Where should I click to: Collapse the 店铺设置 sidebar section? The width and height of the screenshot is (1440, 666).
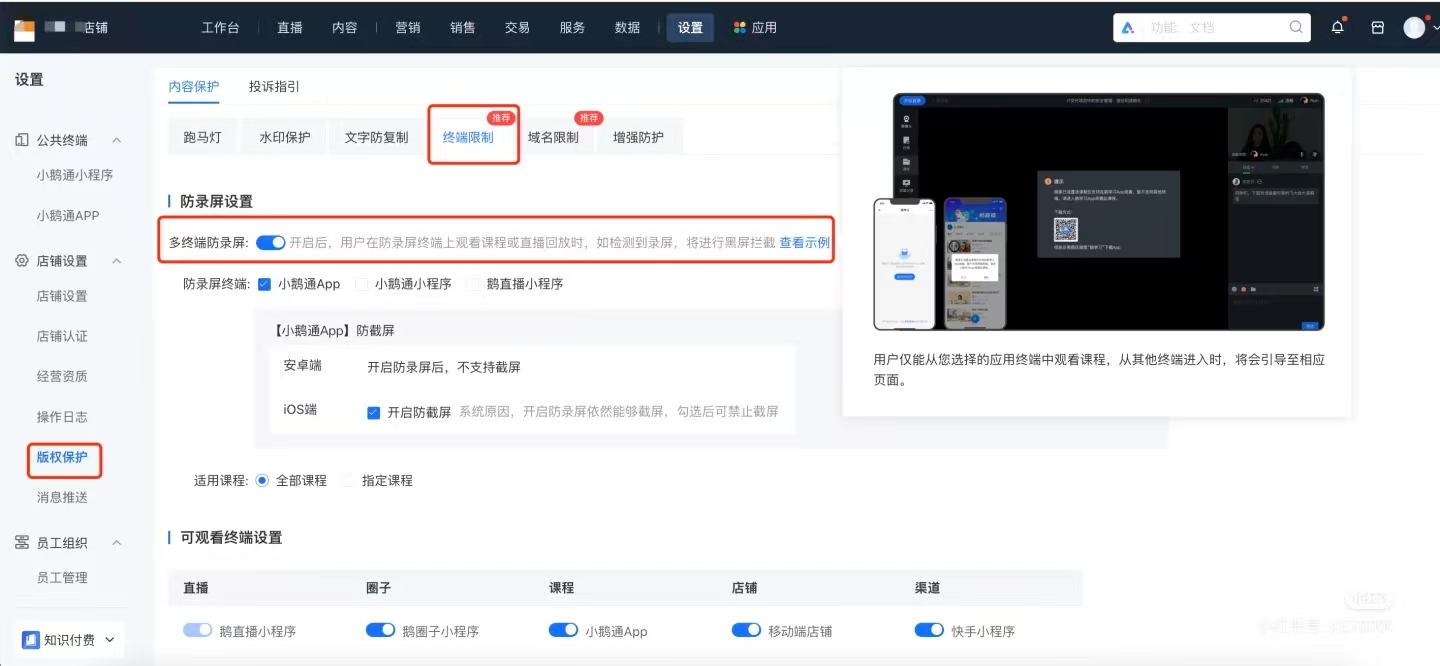[x=117, y=260]
